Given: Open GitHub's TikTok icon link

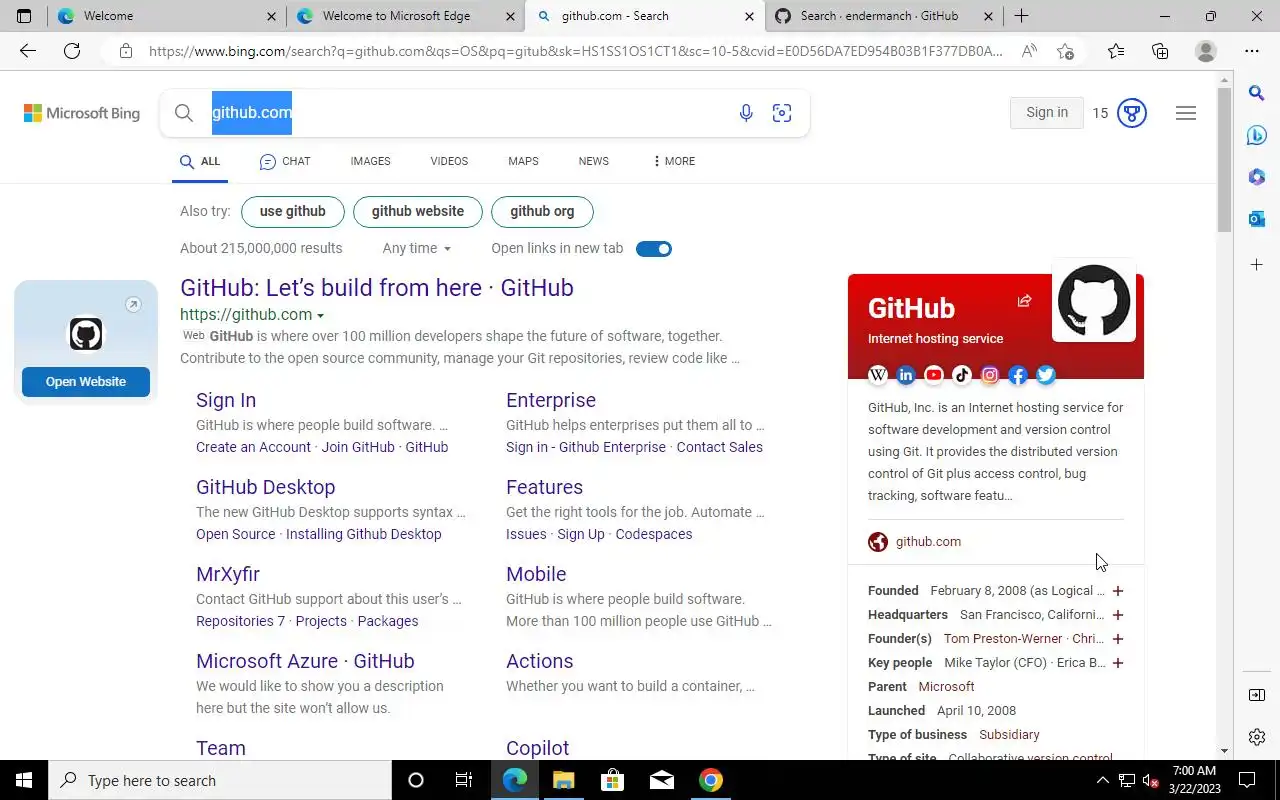Looking at the screenshot, I should (x=962, y=375).
